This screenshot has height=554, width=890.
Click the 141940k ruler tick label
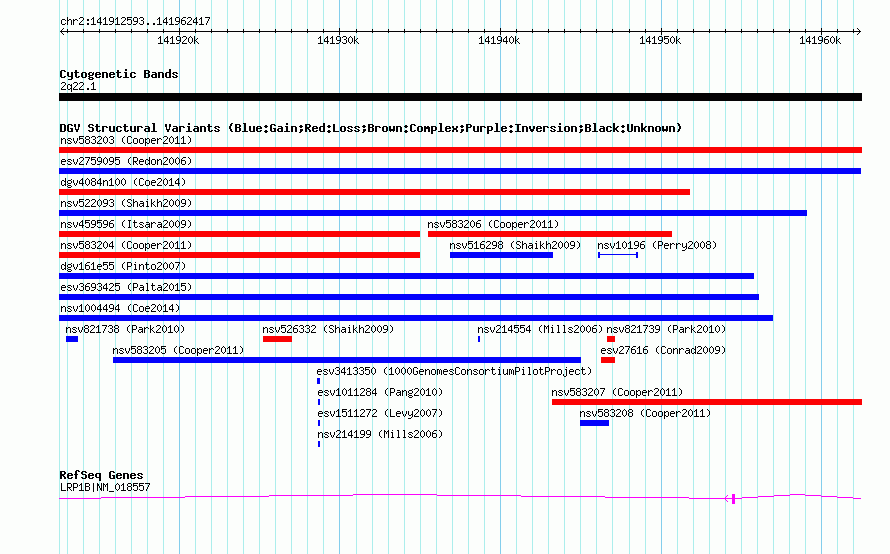point(499,40)
